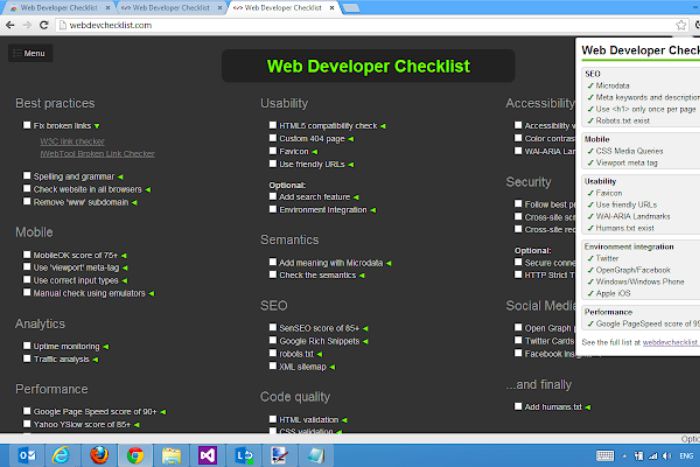Bookmark this page with the star icon
Screen dimensions: 700x467
681,25
